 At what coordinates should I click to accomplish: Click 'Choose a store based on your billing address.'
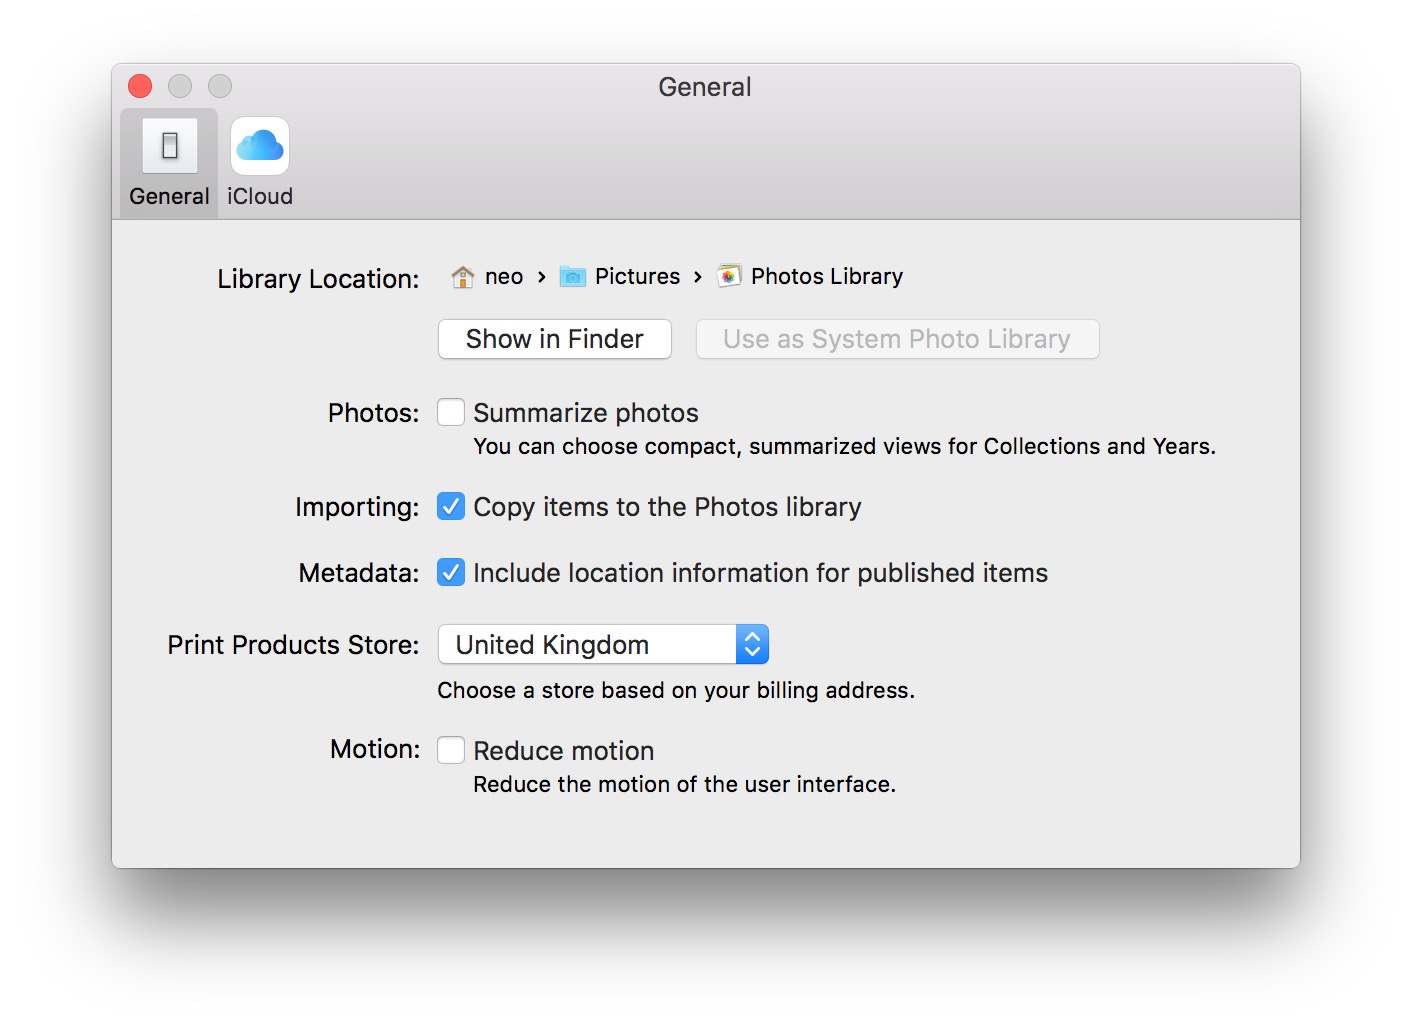676,690
